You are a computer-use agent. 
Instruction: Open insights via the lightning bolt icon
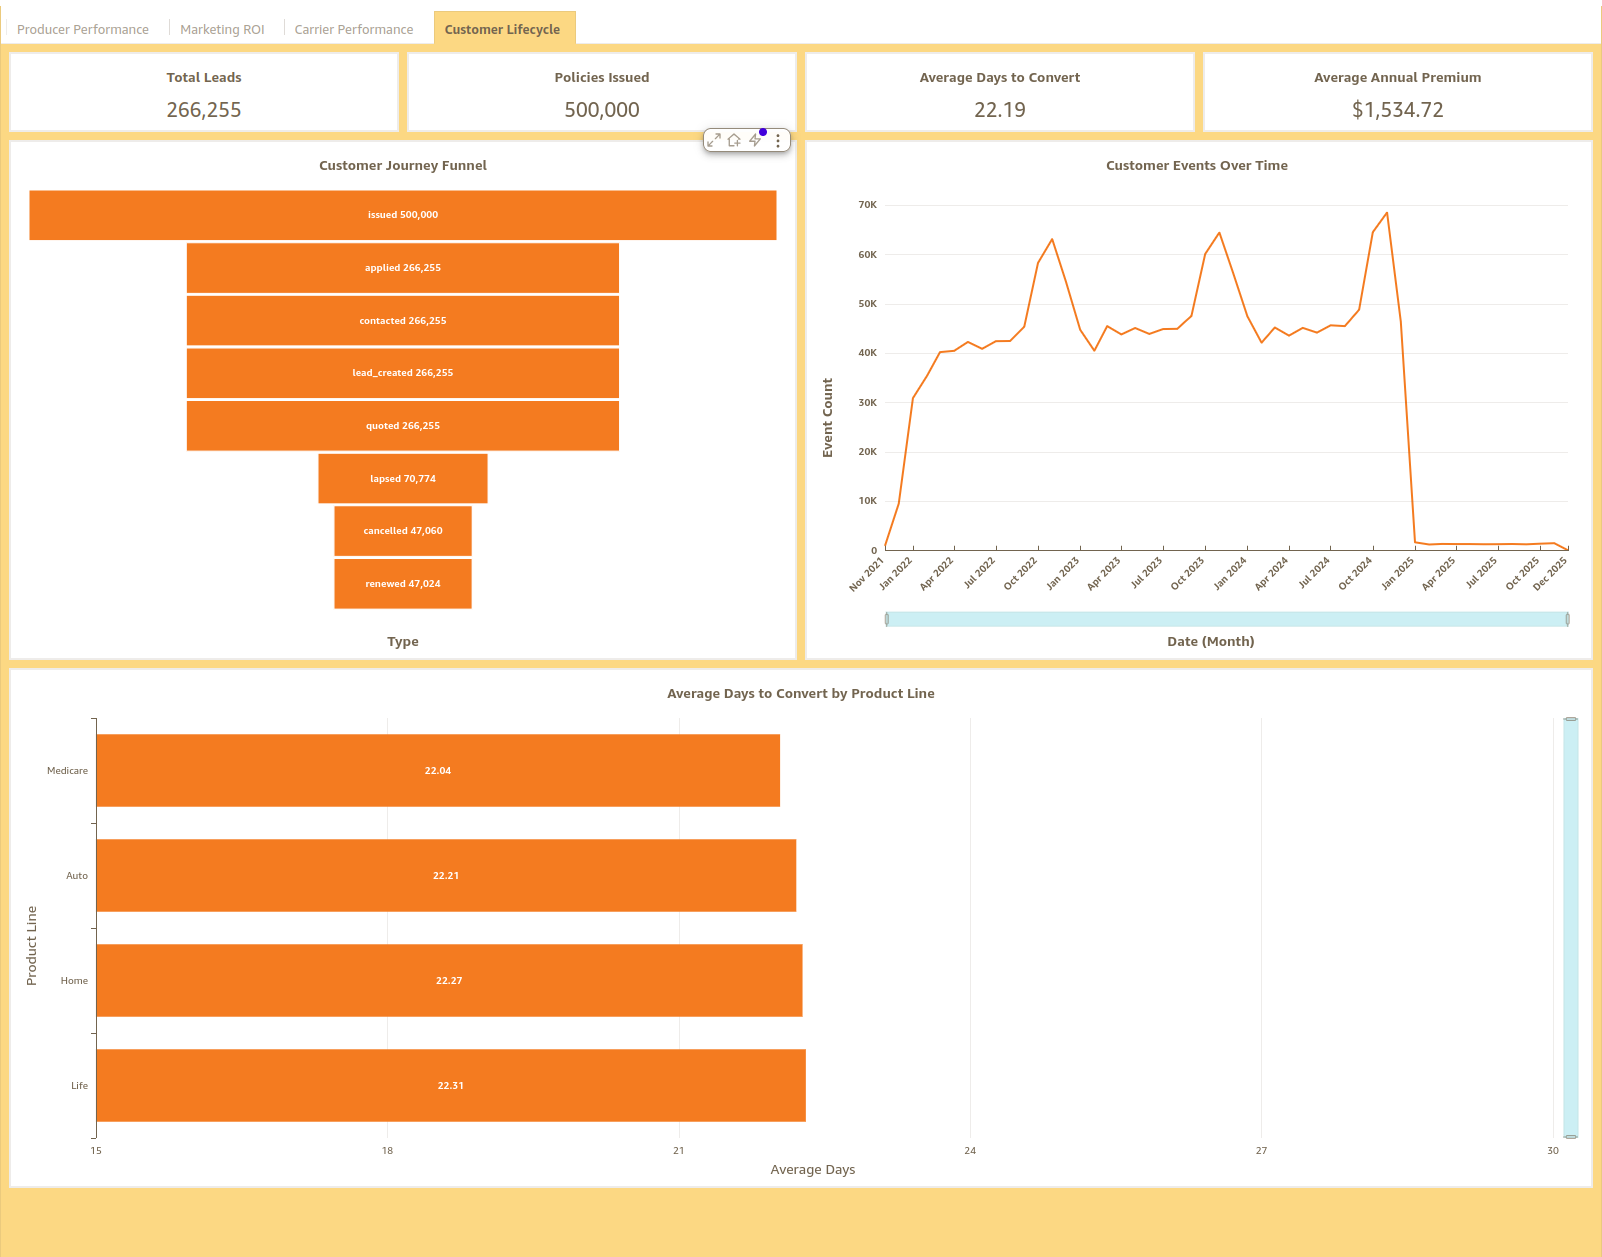(756, 140)
